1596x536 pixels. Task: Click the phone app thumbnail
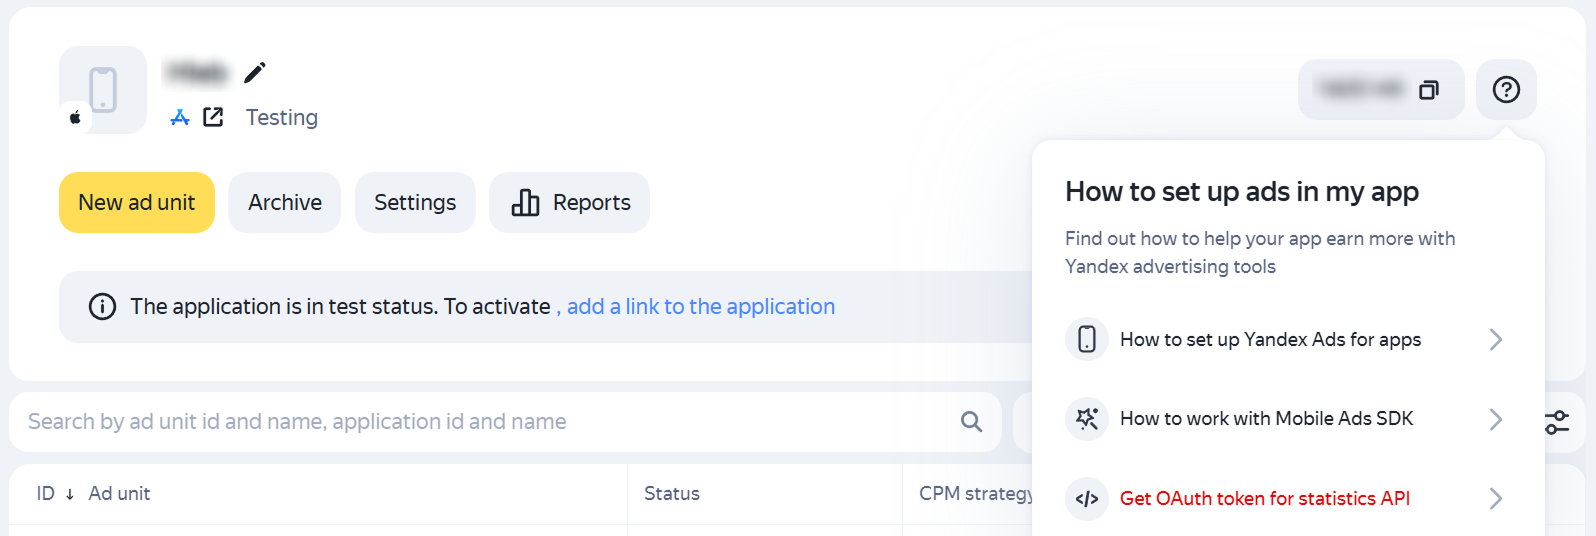tap(103, 90)
